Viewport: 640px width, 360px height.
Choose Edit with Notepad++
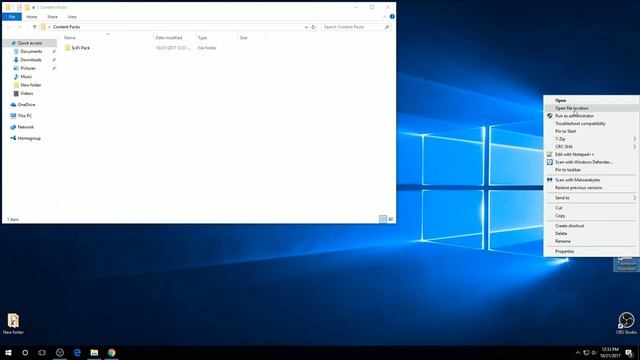(x=592, y=154)
